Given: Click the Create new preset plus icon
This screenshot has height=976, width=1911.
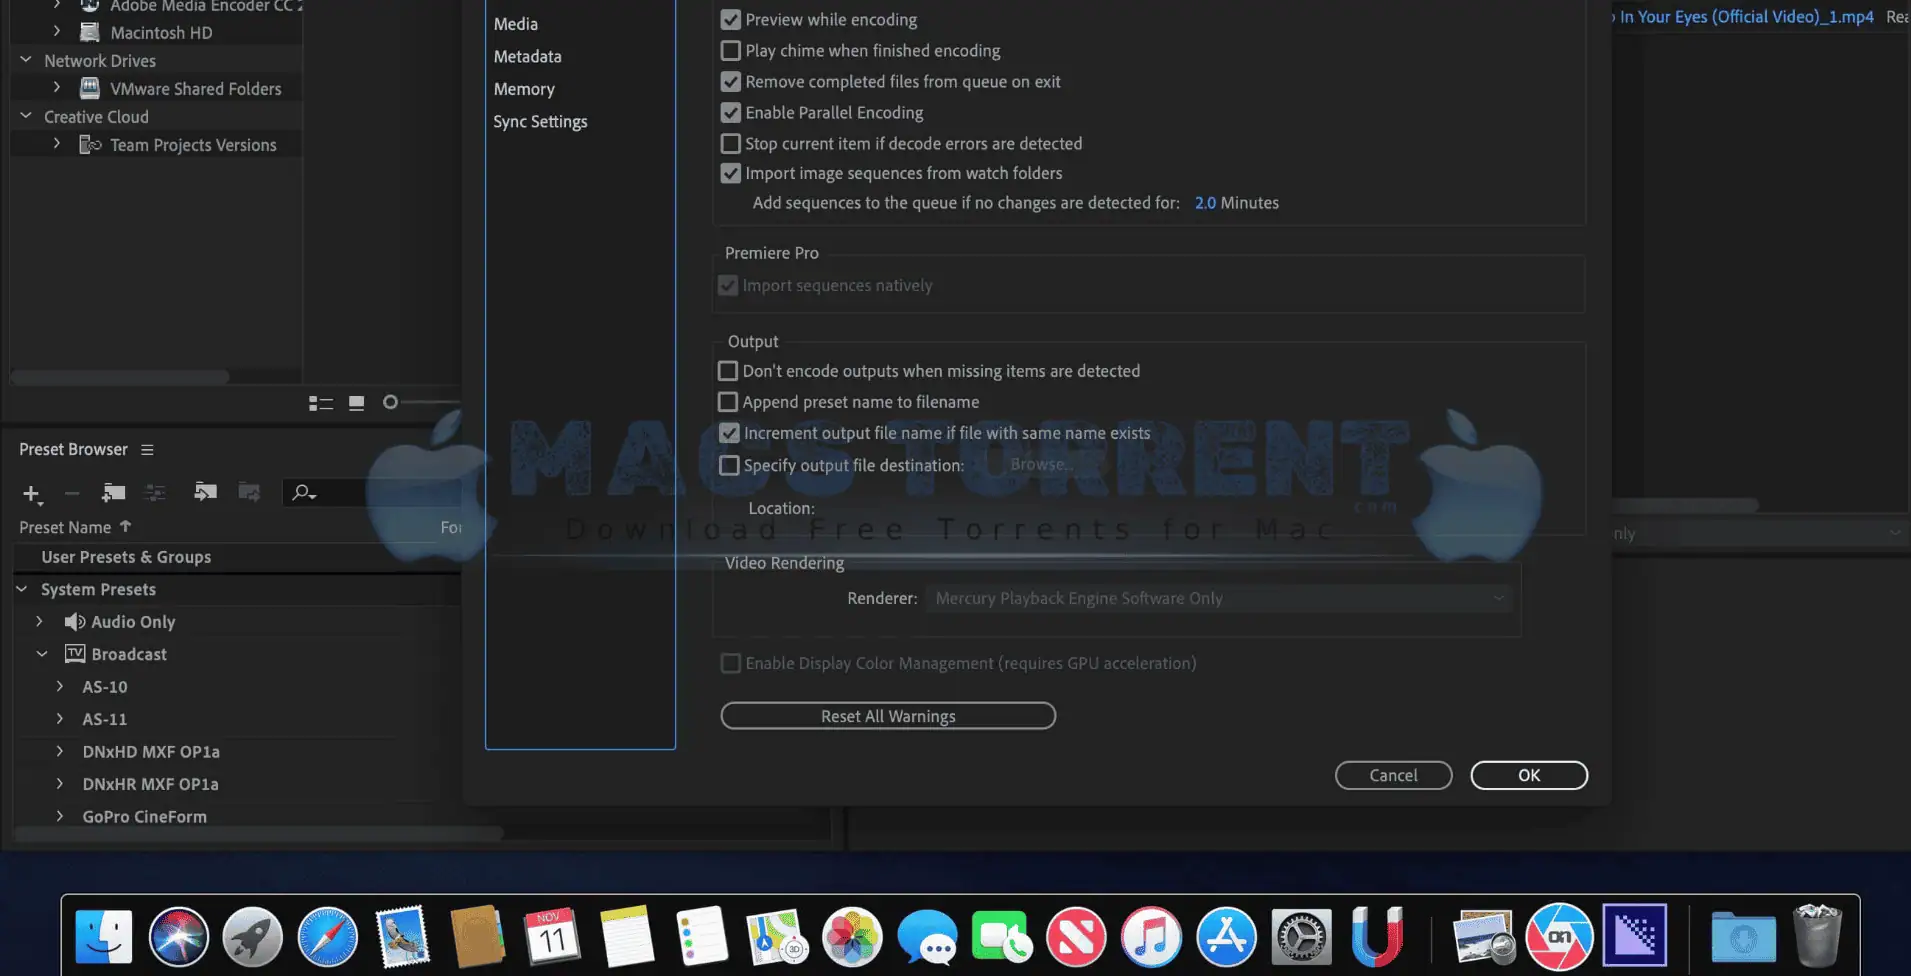Looking at the screenshot, I should pos(32,493).
